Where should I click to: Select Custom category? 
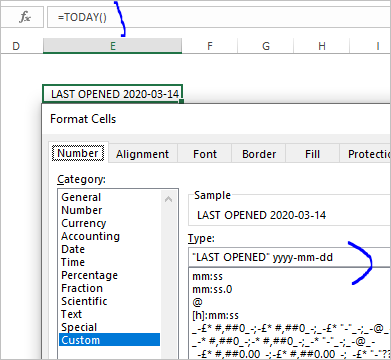coord(109,340)
